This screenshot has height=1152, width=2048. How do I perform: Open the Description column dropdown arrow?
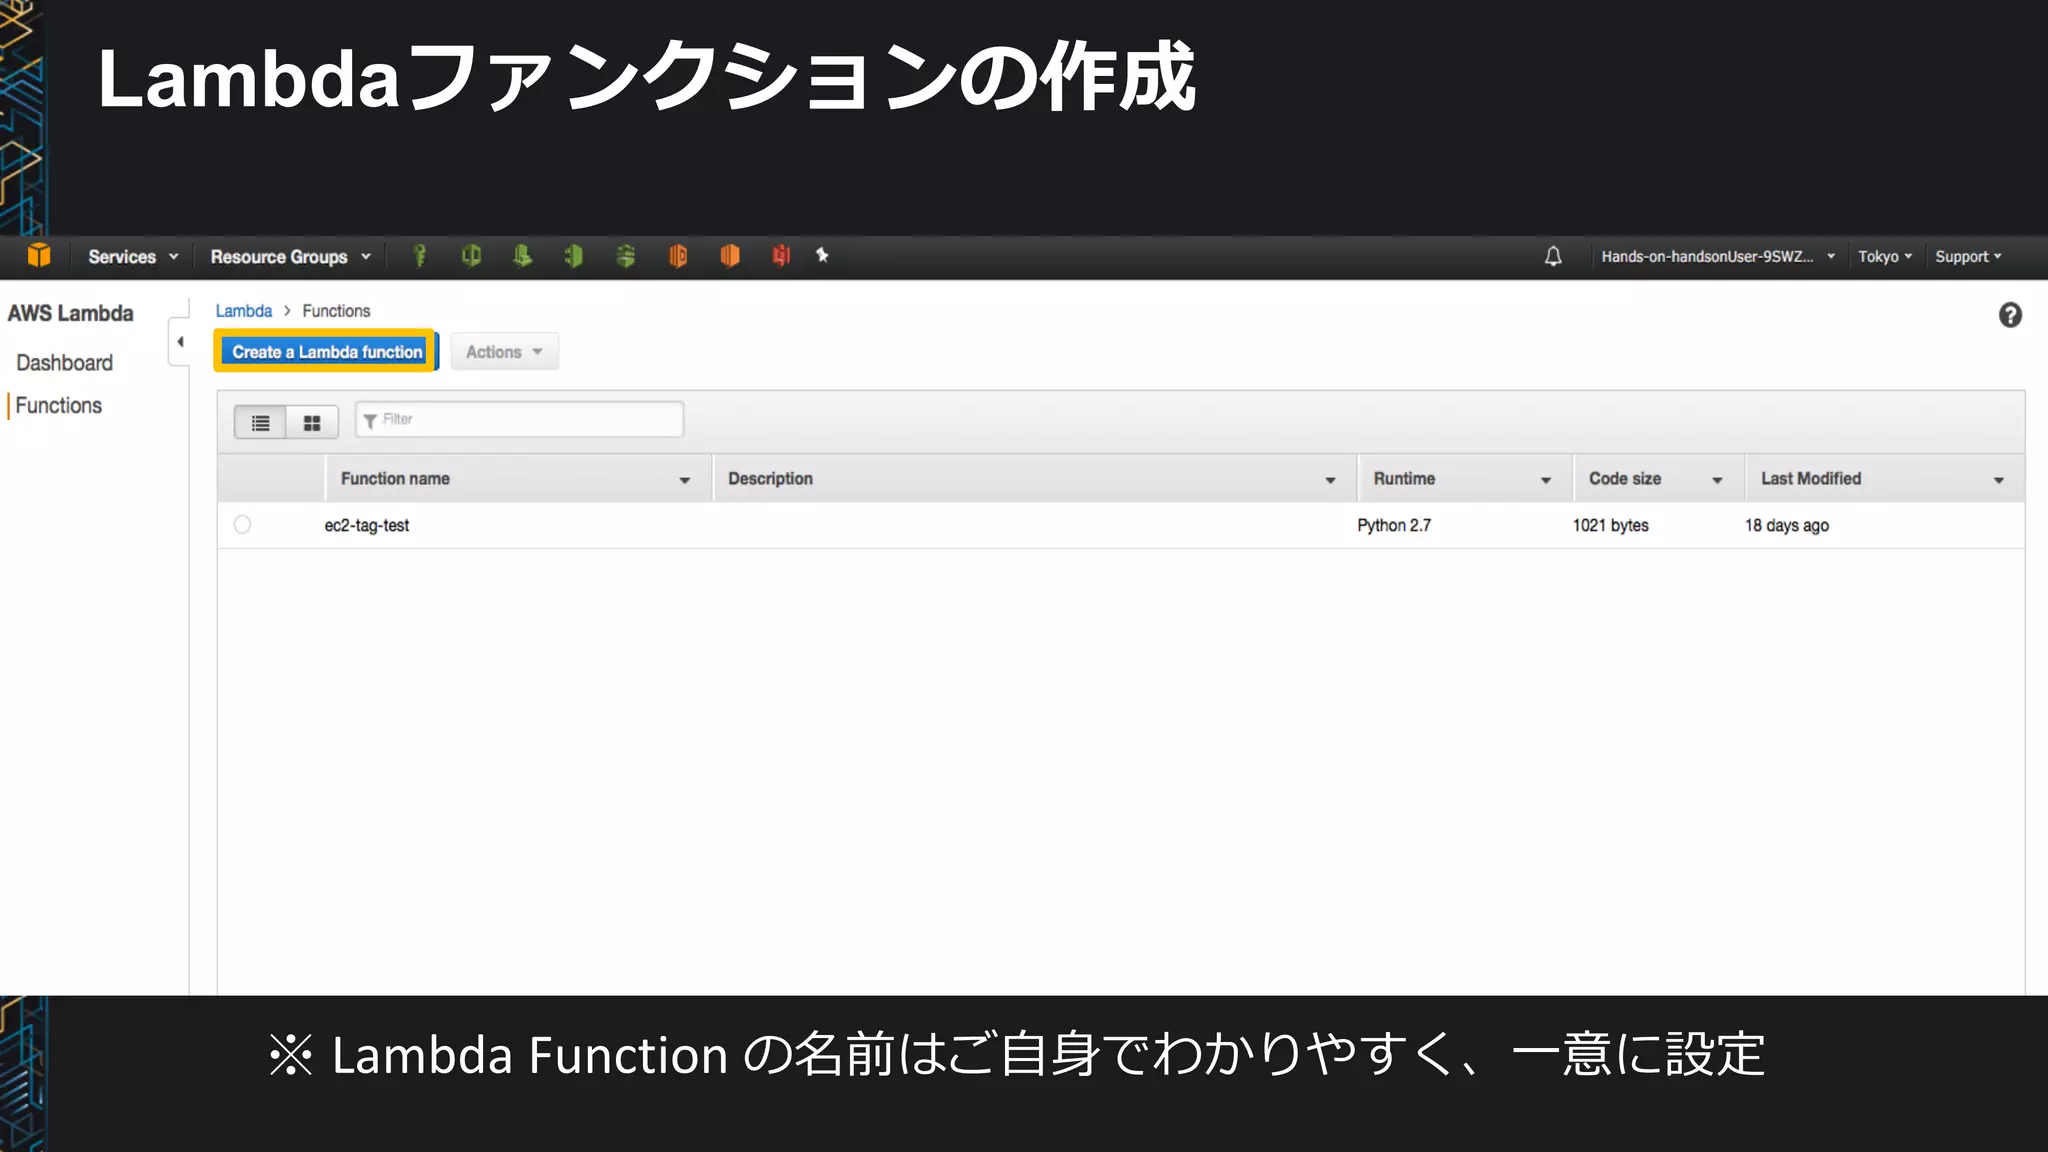(x=1330, y=481)
